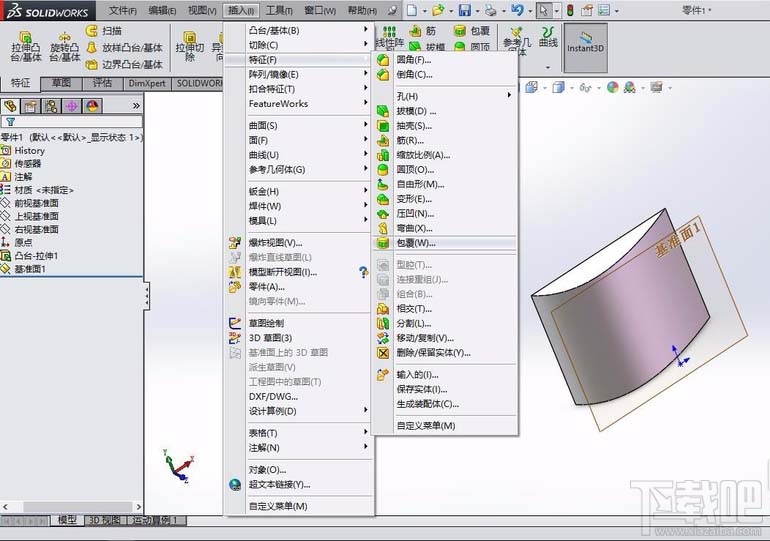Choose 抽壳(S)... shell menu item
This screenshot has height=541, width=770.
(444, 126)
